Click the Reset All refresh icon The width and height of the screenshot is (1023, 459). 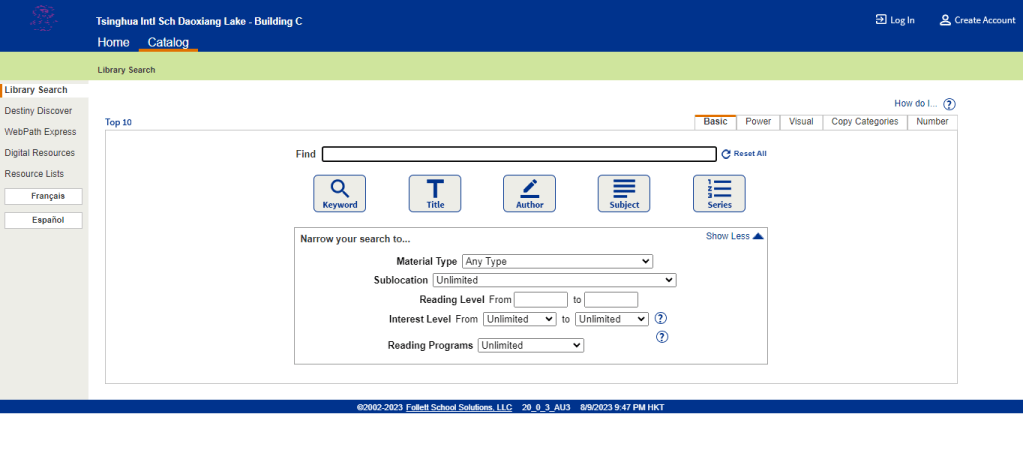pyautogui.click(x=727, y=154)
